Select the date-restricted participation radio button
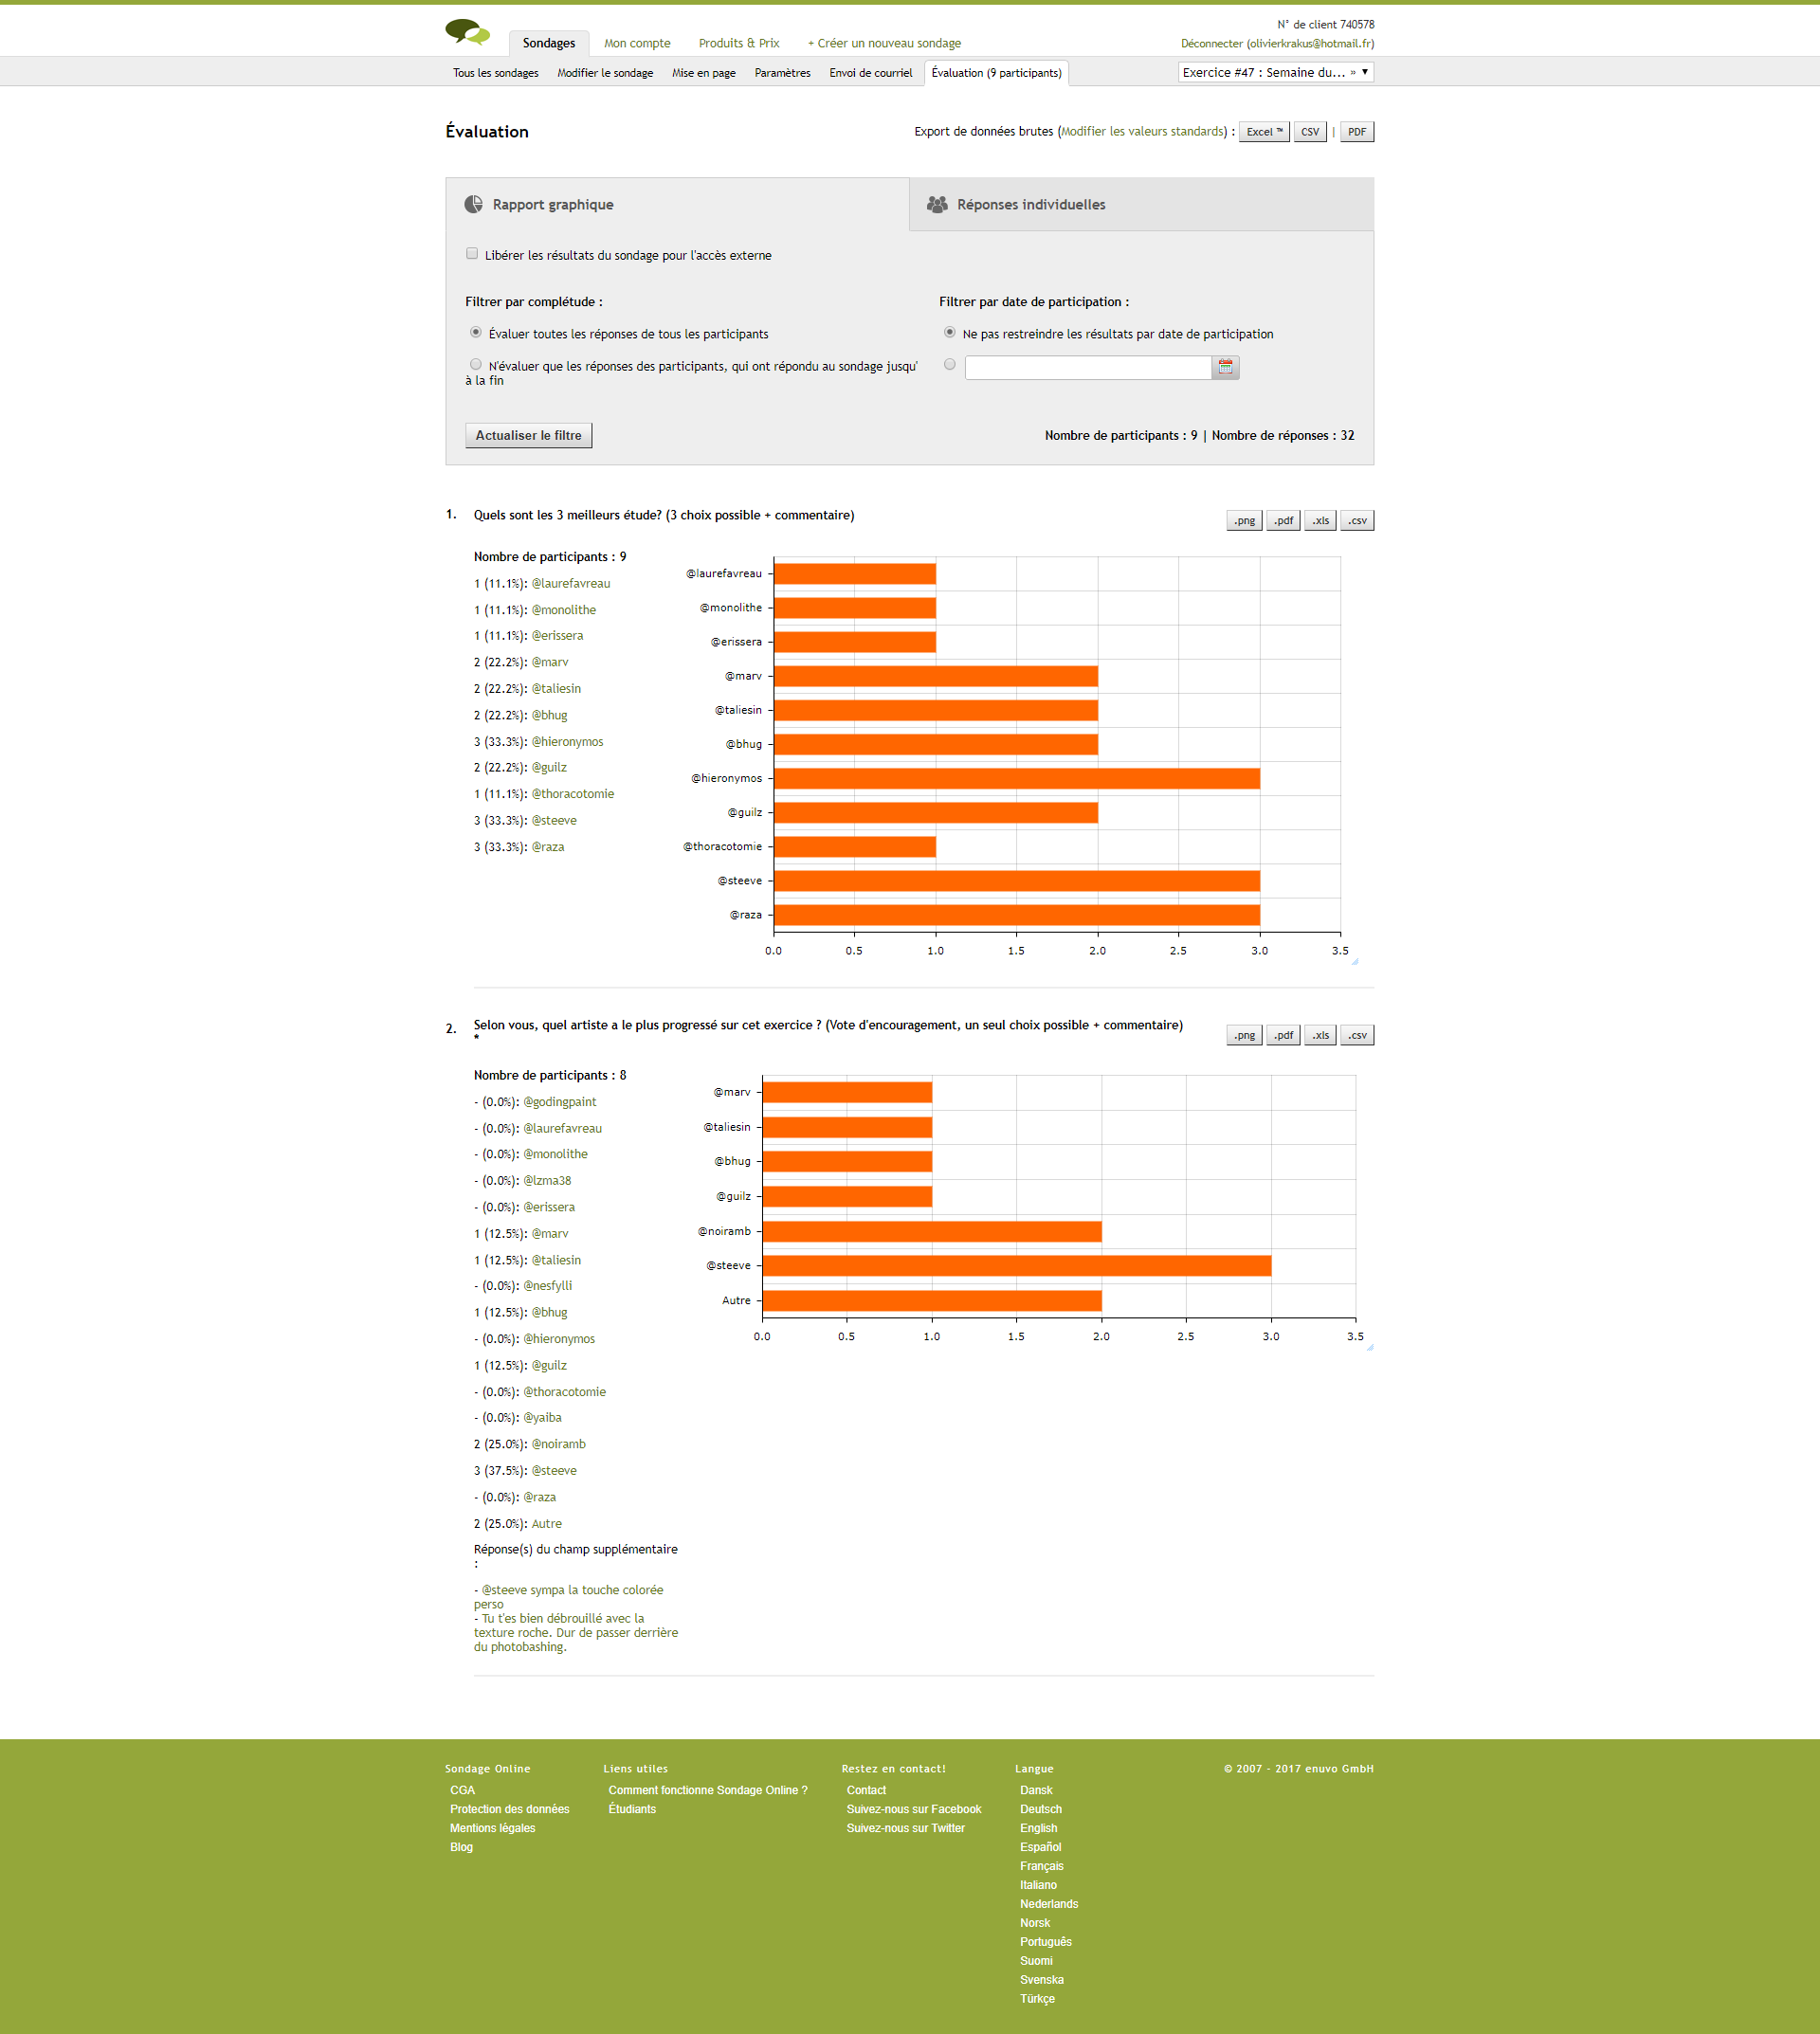The image size is (1820, 2034). (950, 365)
